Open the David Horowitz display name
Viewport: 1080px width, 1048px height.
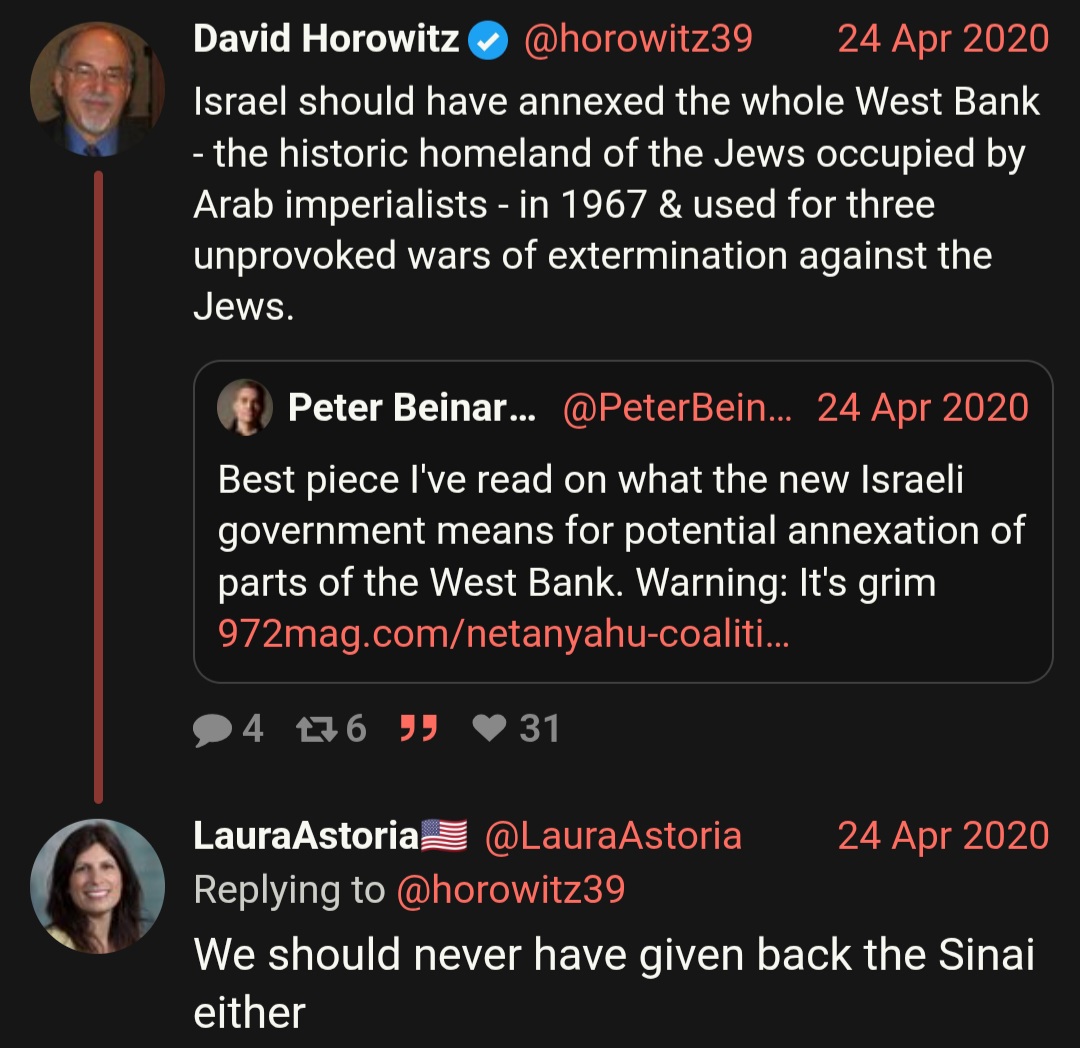[x=326, y=40]
